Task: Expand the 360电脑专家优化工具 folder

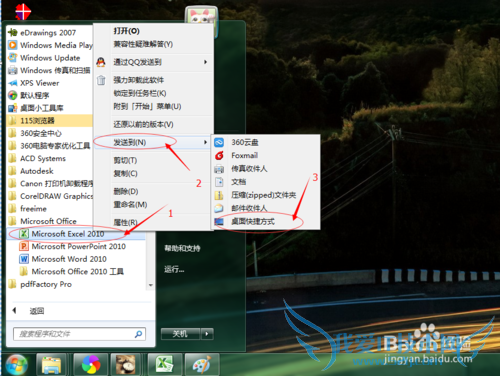Action: click(49, 146)
